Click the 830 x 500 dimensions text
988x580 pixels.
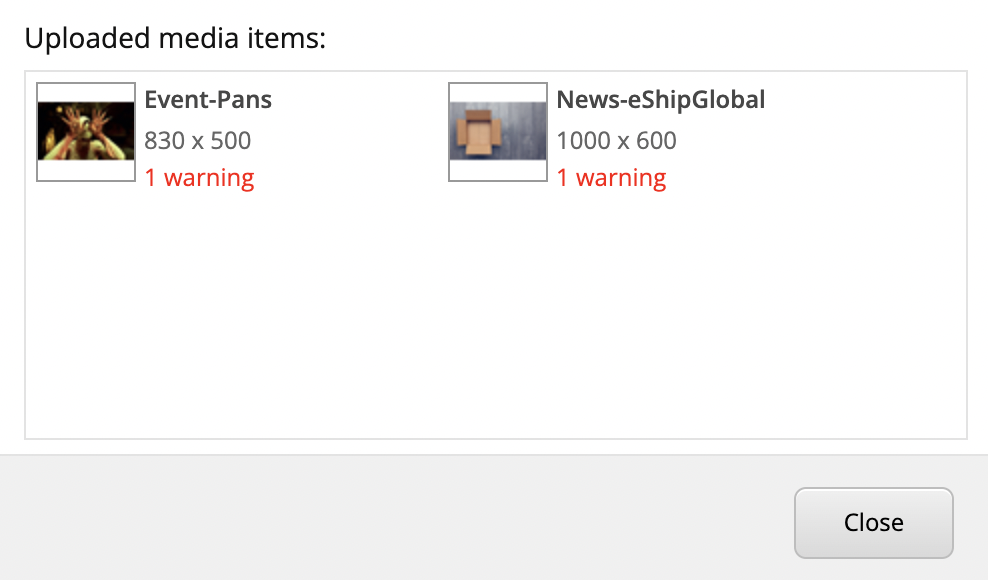click(x=197, y=140)
